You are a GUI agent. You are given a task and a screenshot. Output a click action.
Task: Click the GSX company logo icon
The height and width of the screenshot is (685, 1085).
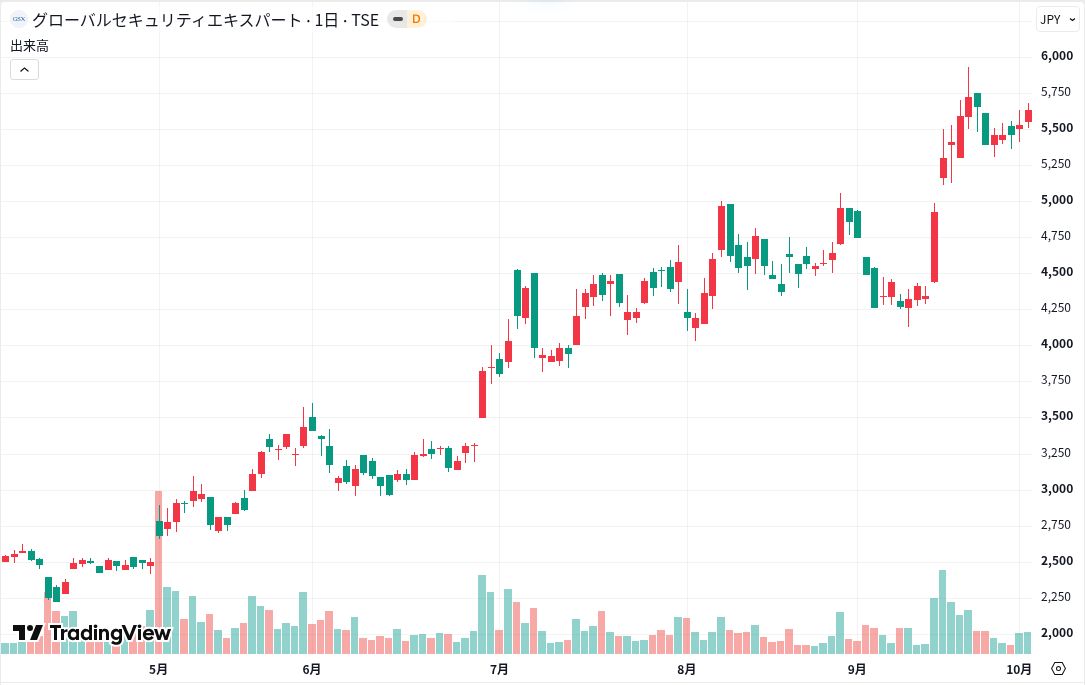tap(19, 20)
